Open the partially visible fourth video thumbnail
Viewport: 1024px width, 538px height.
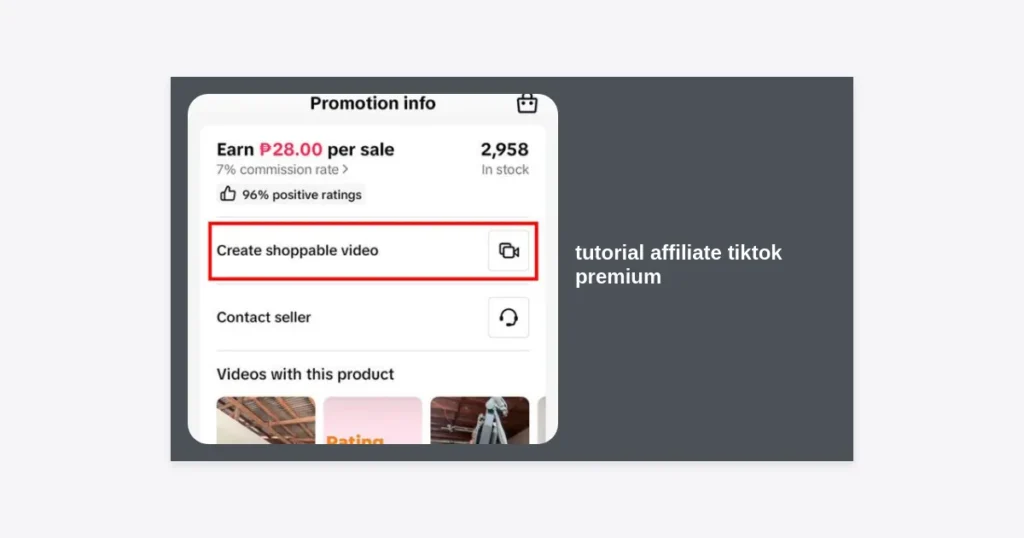[541, 420]
